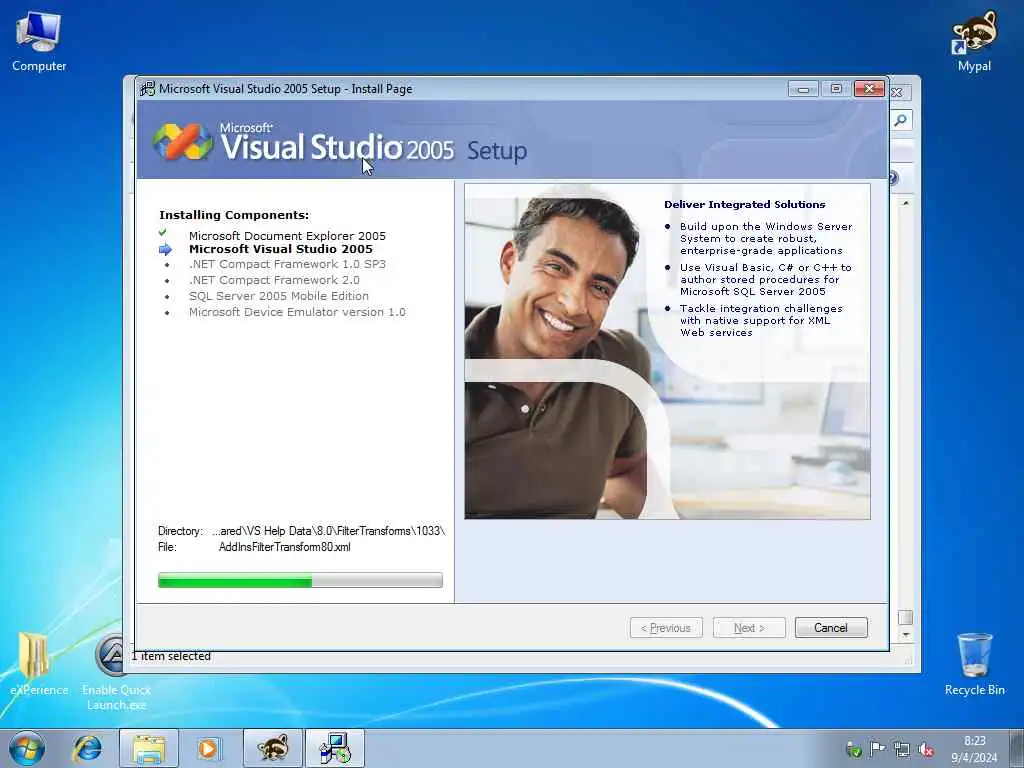Screen dimensions: 1024x768
Task: Switch to Mypal raccoon taskbar button
Action: (x=272, y=748)
